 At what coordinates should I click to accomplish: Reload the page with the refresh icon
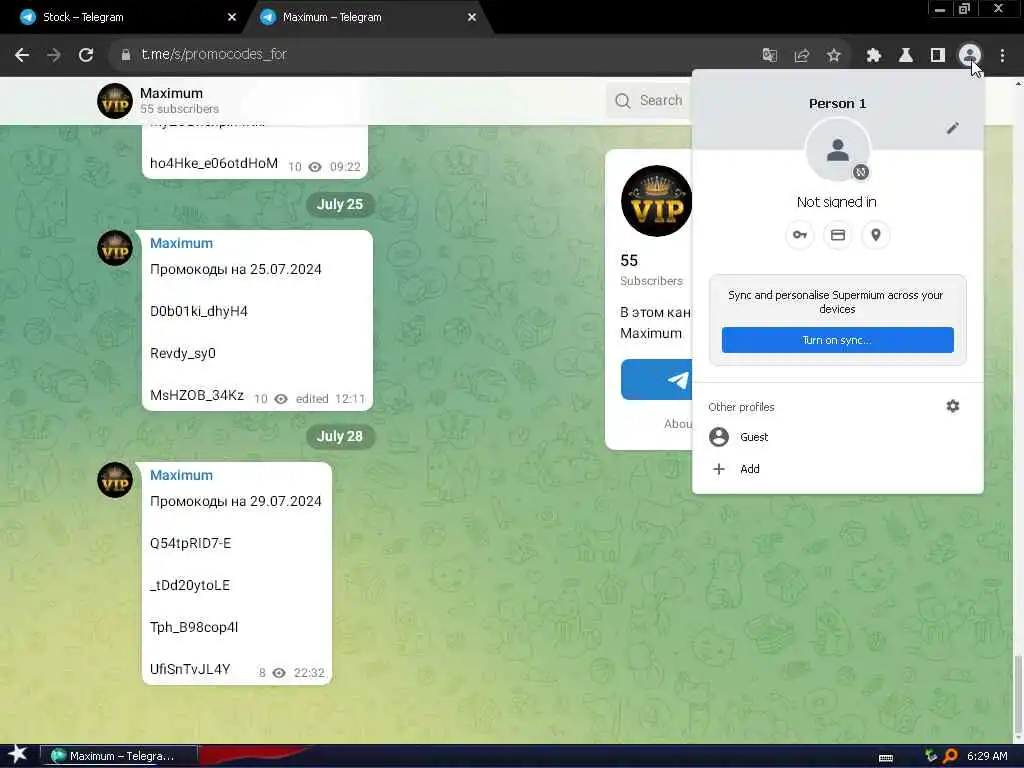click(86, 55)
